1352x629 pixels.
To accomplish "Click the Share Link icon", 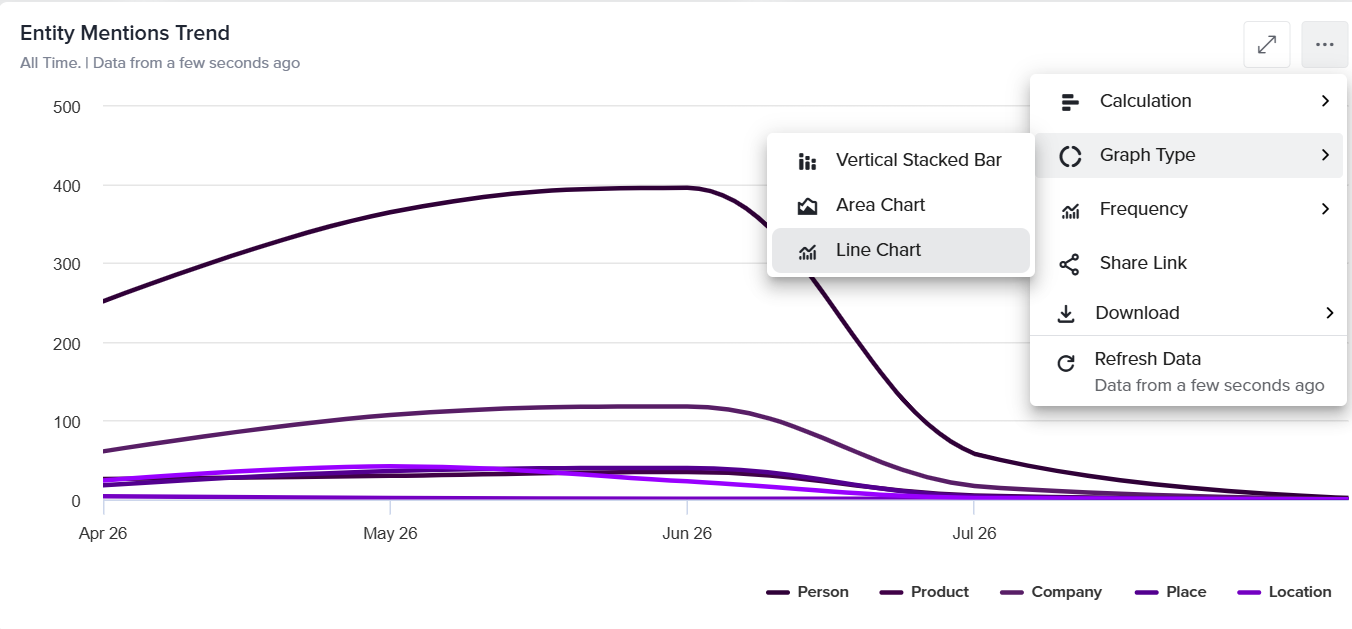I will [1069, 264].
